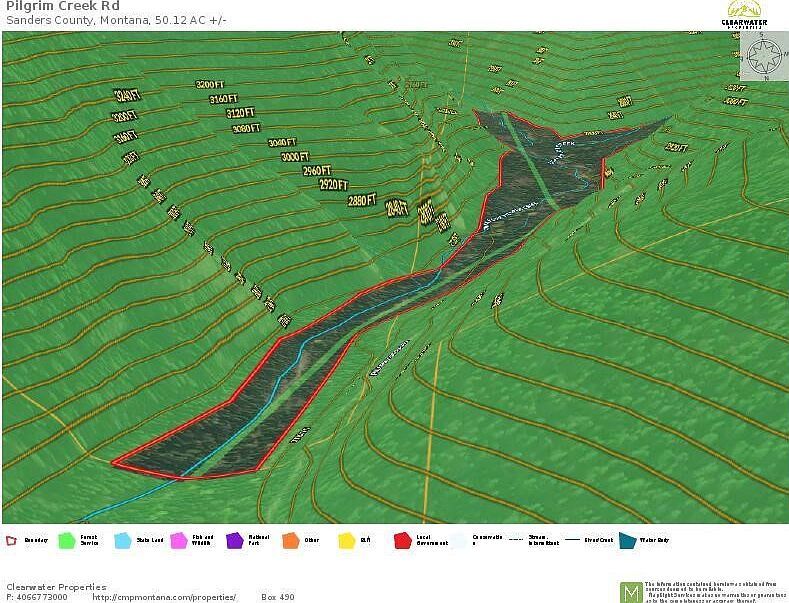Click the 'Local Government' legend label
This screenshot has height=603, width=789.
click(432, 541)
